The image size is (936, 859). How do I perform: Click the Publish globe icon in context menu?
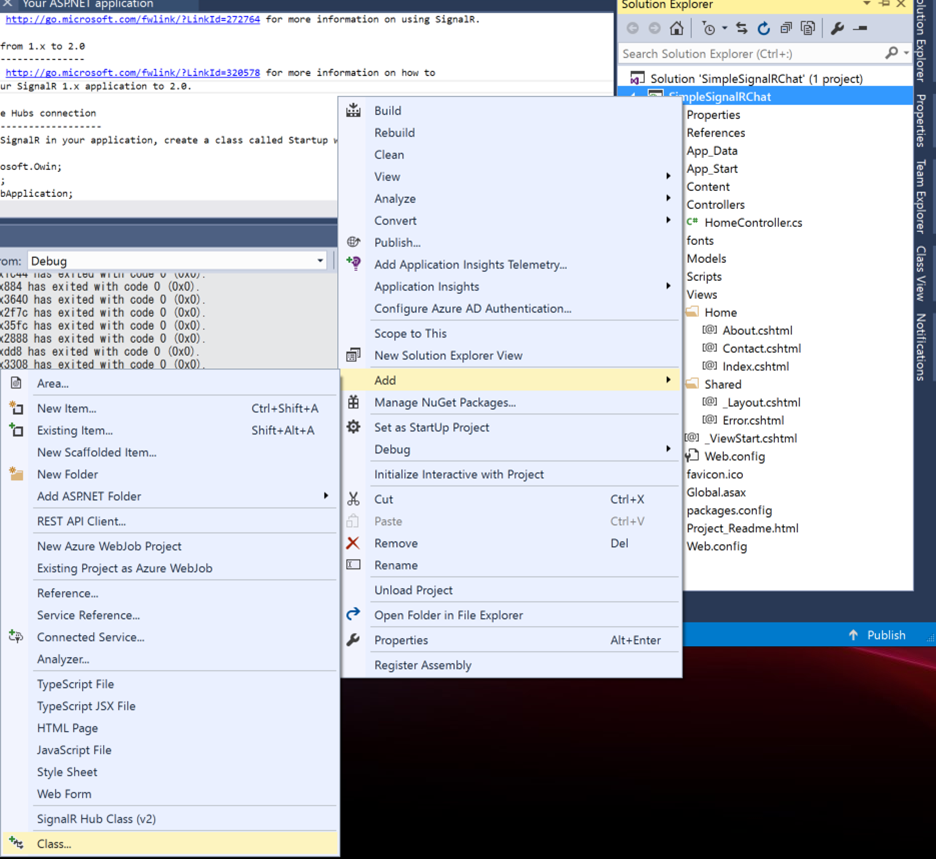353,242
